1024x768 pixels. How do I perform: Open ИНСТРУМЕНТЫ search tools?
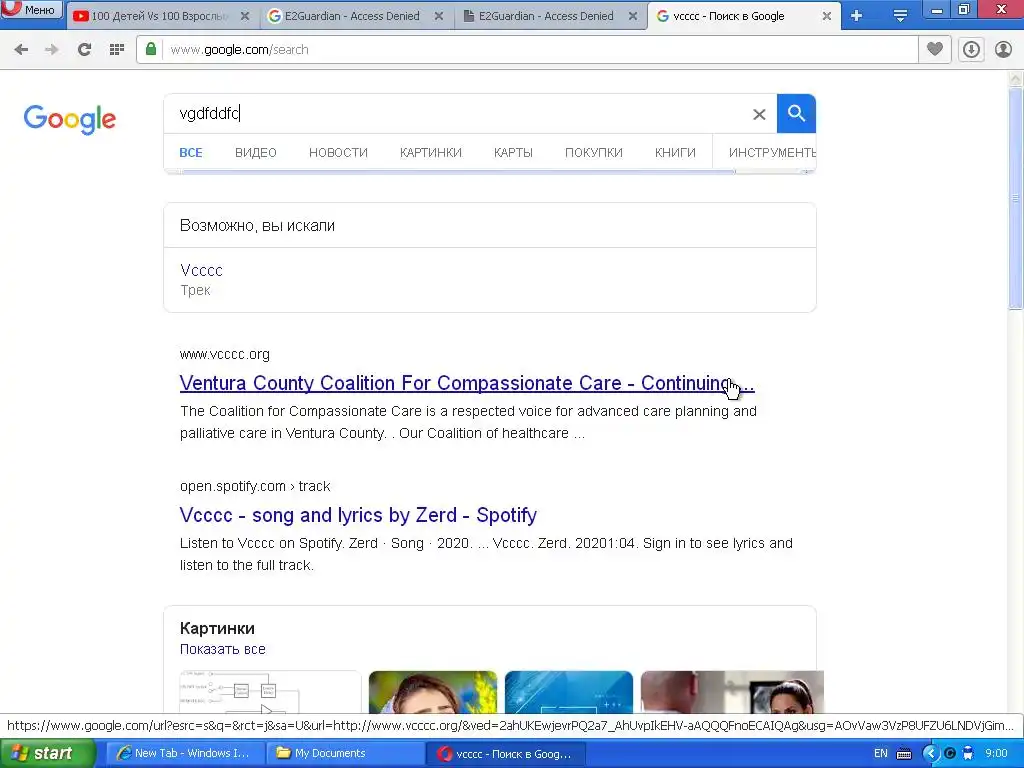771,153
